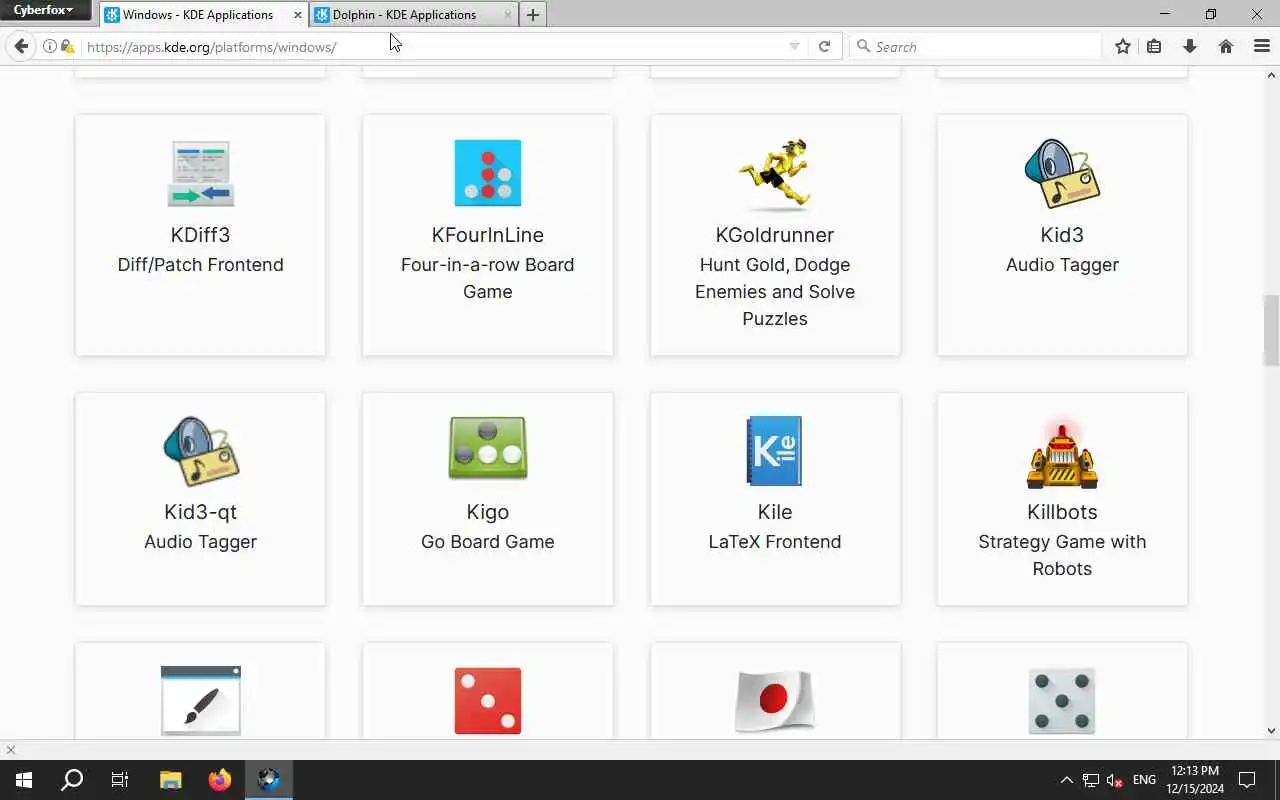Open Cyberfox application menu dropdown
The height and width of the screenshot is (800, 1280).
pos(44,10)
